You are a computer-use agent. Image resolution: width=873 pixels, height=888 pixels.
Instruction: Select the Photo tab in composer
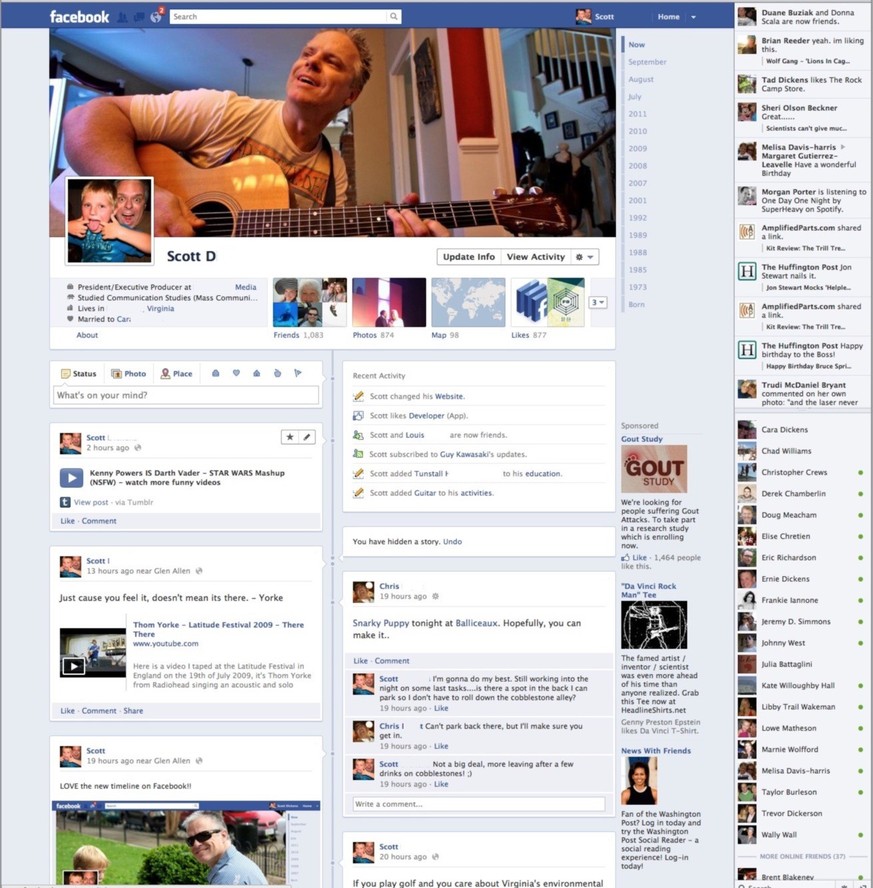click(129, 374)
